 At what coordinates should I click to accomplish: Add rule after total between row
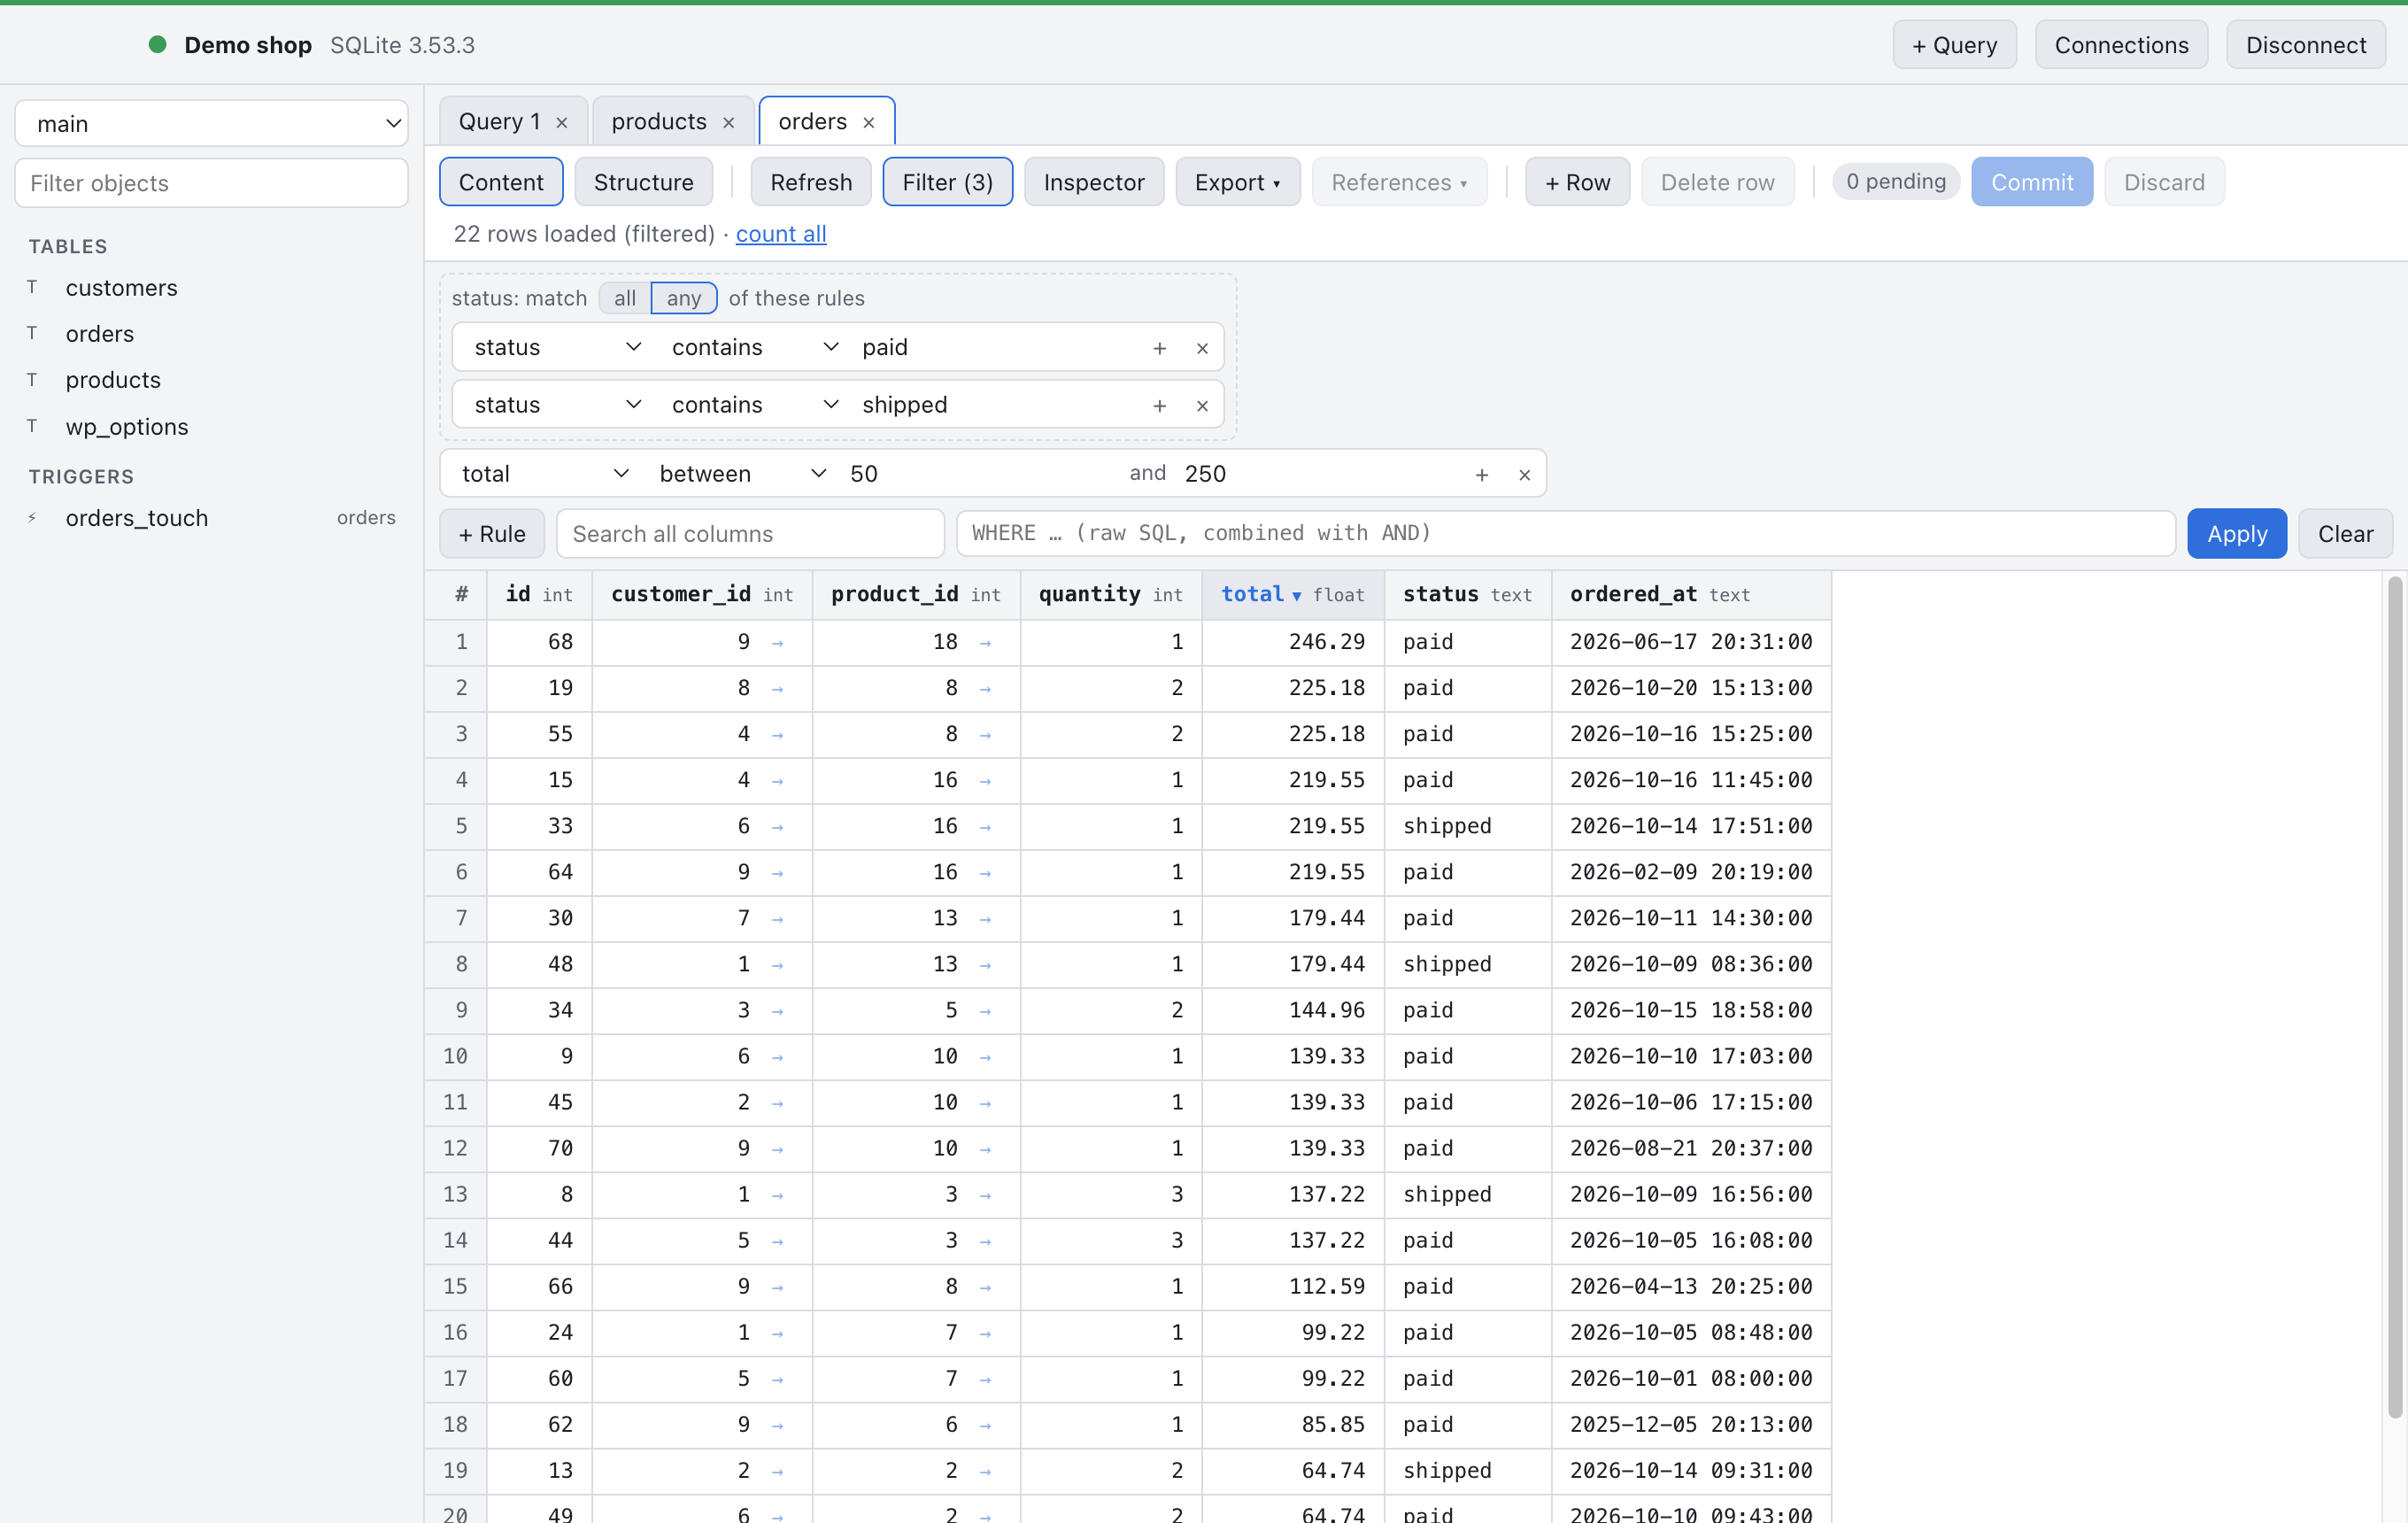(1481, 475)
